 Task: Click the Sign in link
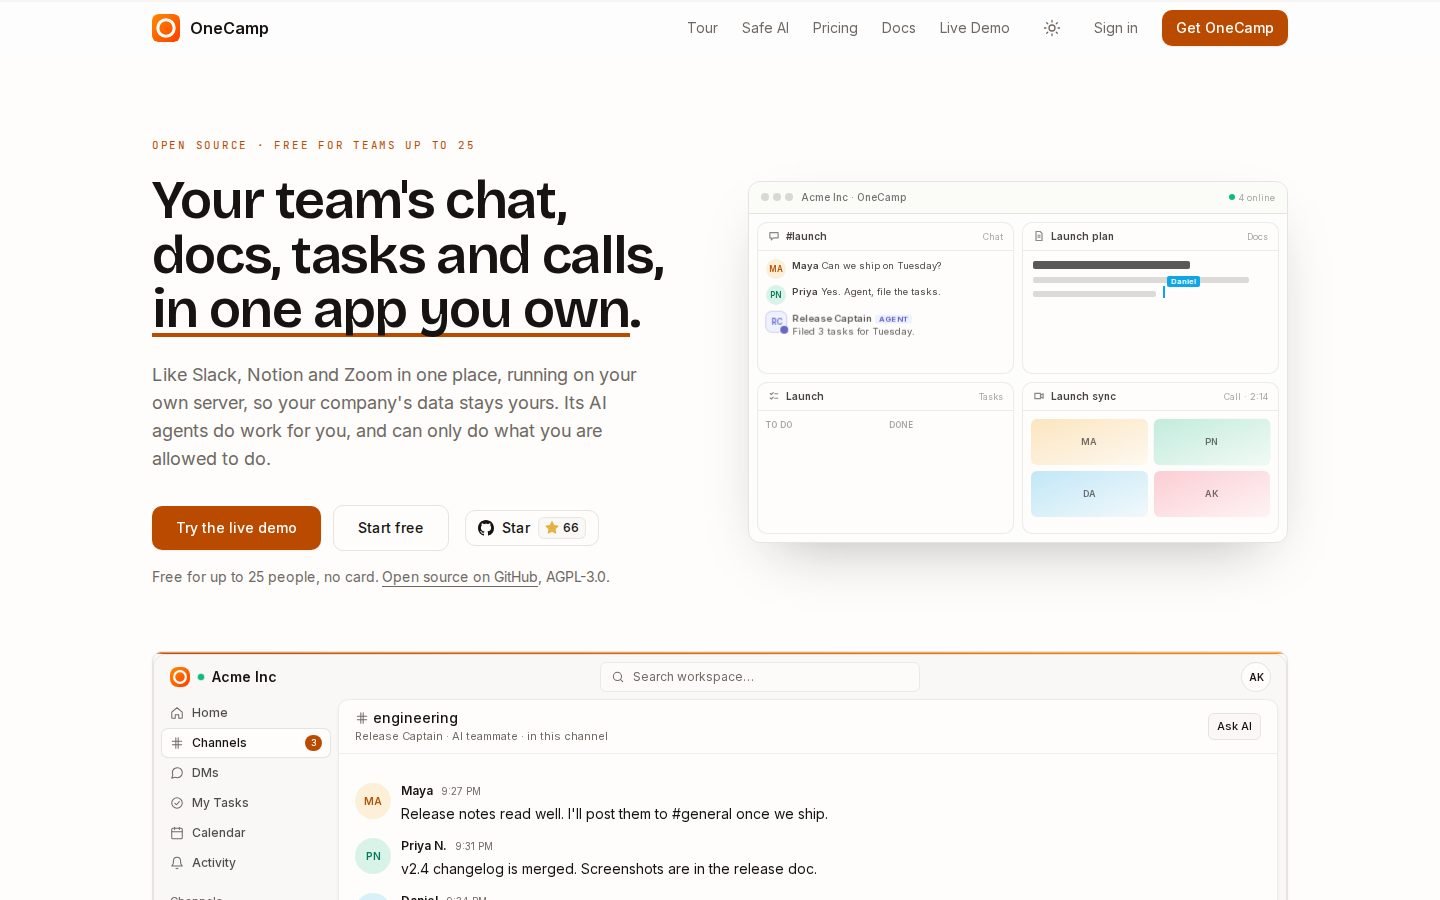click(1115, 28)
